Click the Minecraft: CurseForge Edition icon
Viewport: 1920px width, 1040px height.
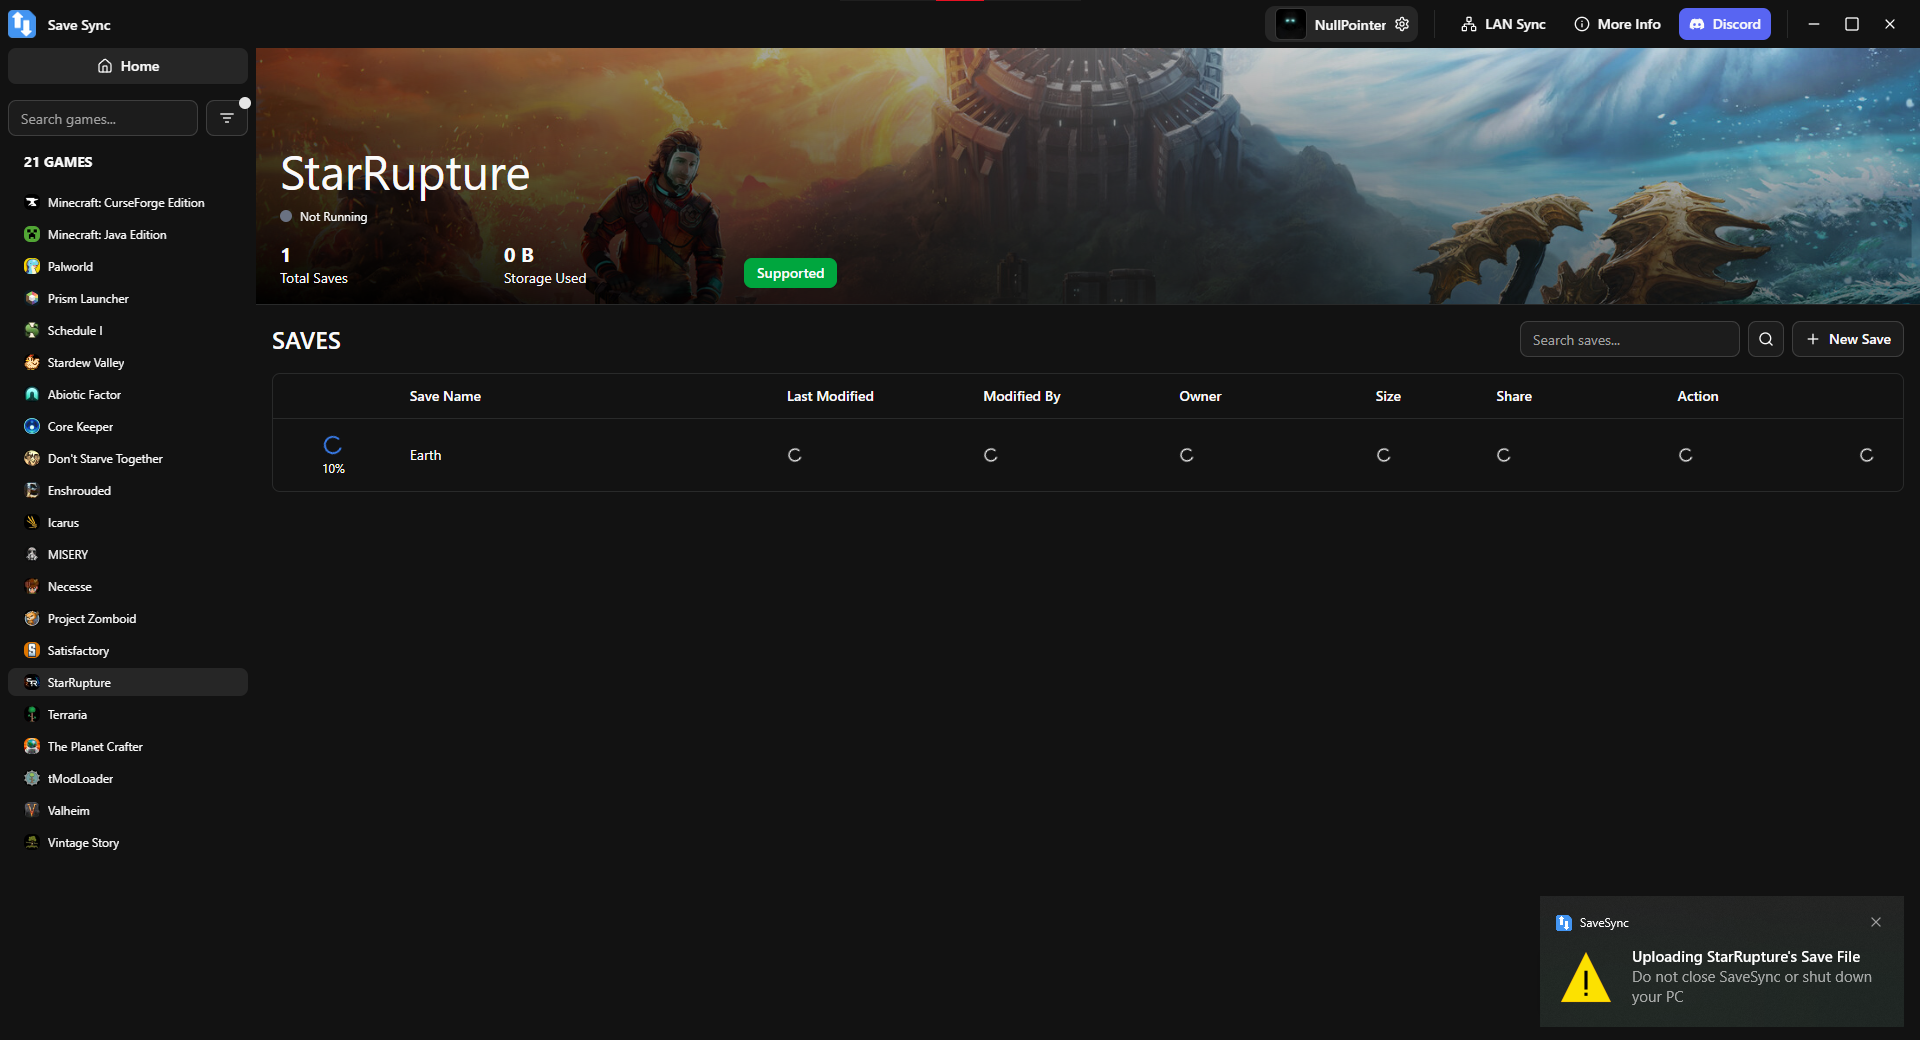[32, 202]
